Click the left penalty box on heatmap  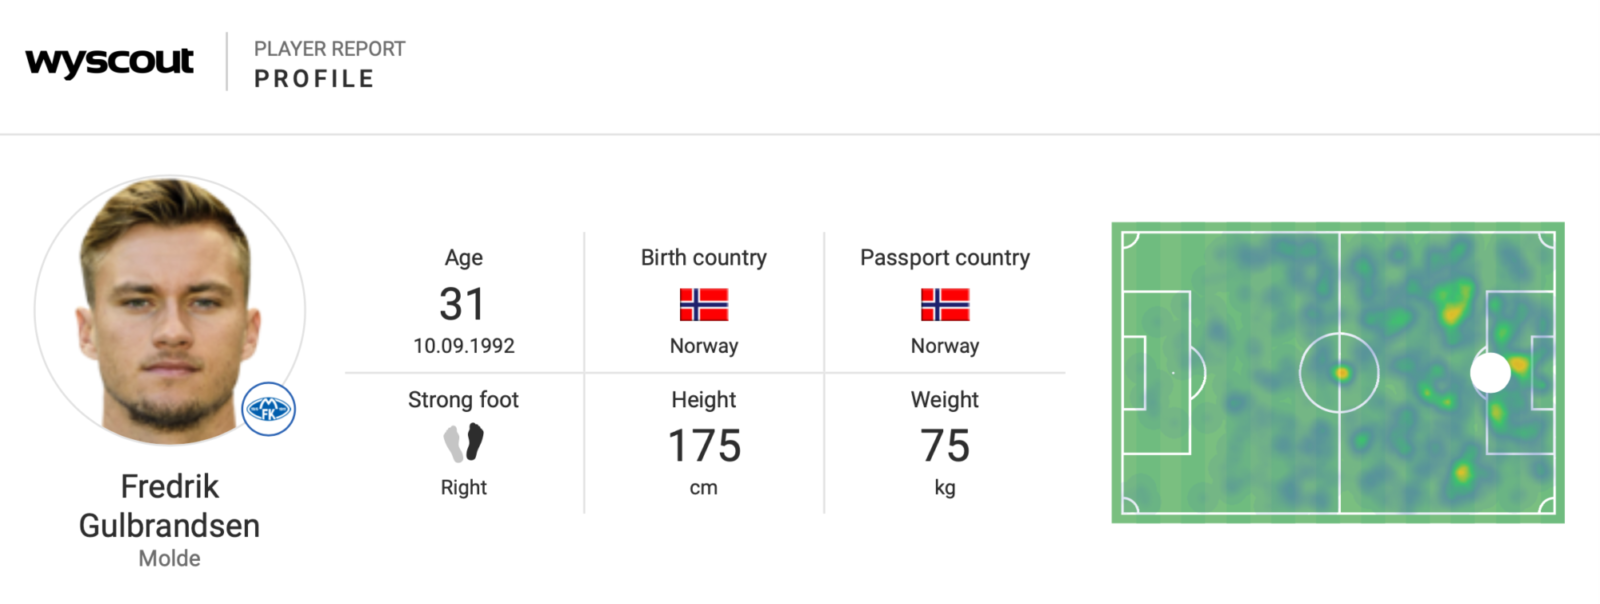click(1156, 373)
